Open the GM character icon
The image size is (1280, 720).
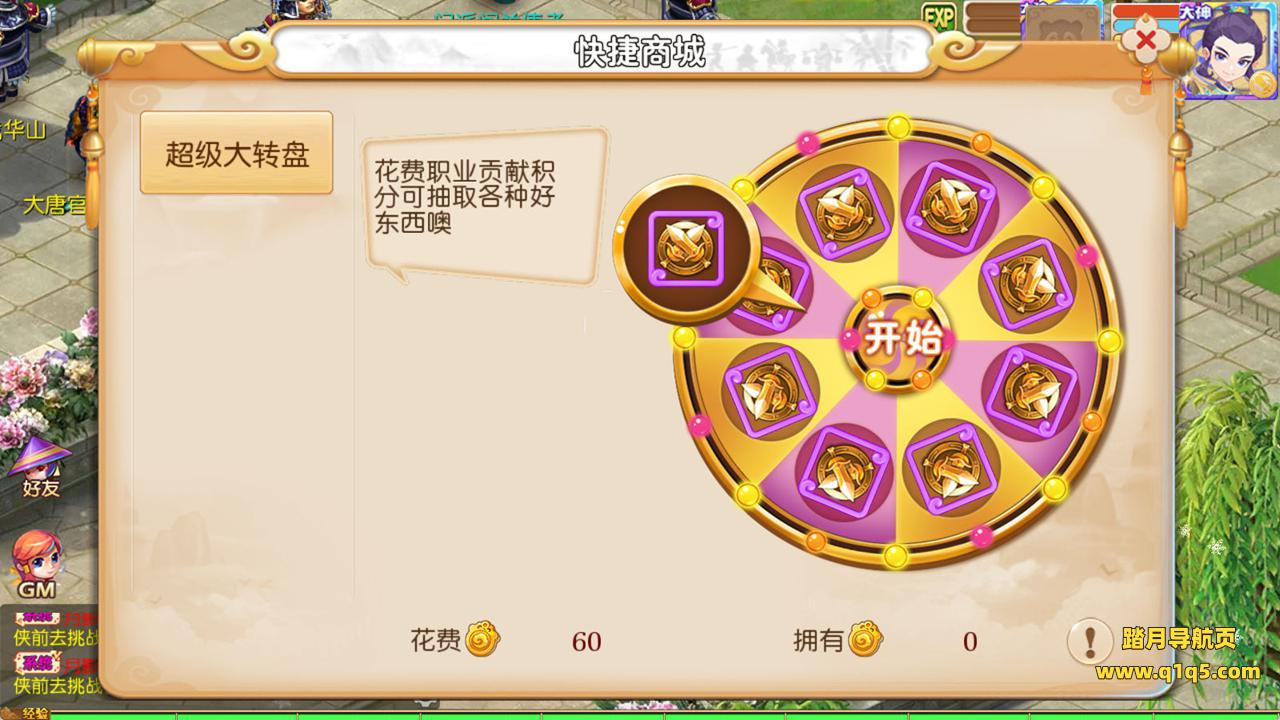pyautogui.click(x=37, y=565)
